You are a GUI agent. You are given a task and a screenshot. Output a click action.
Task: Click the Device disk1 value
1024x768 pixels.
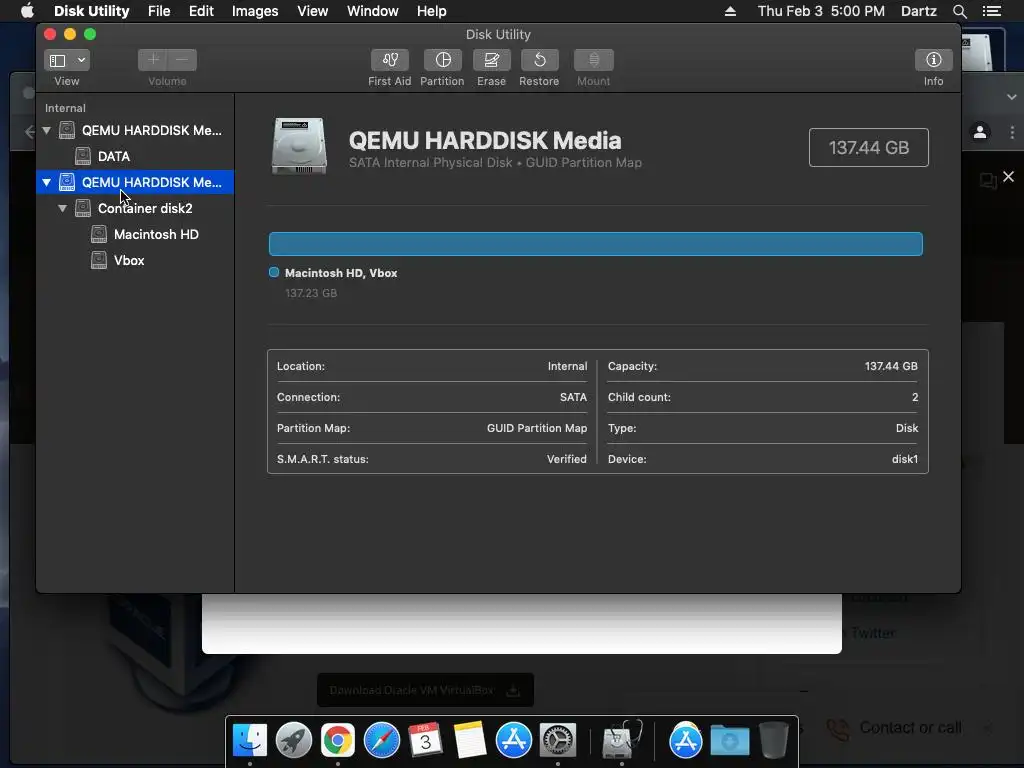tap(904, 459)
